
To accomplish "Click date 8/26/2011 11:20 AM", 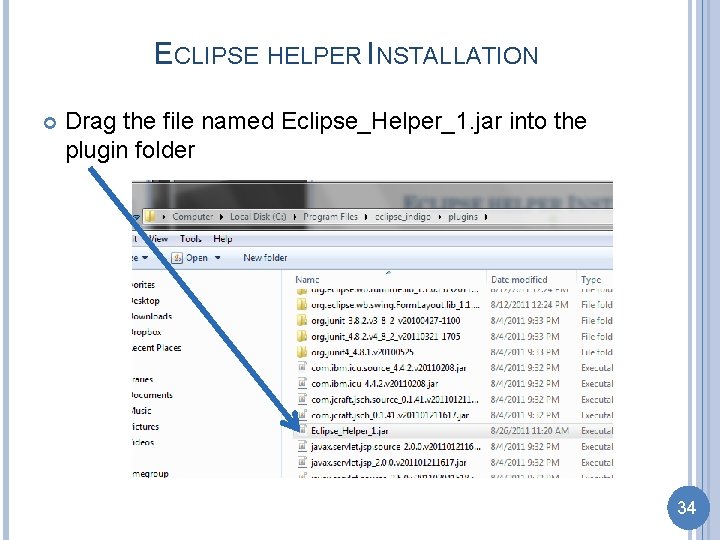I will click(x=529, y=431).
